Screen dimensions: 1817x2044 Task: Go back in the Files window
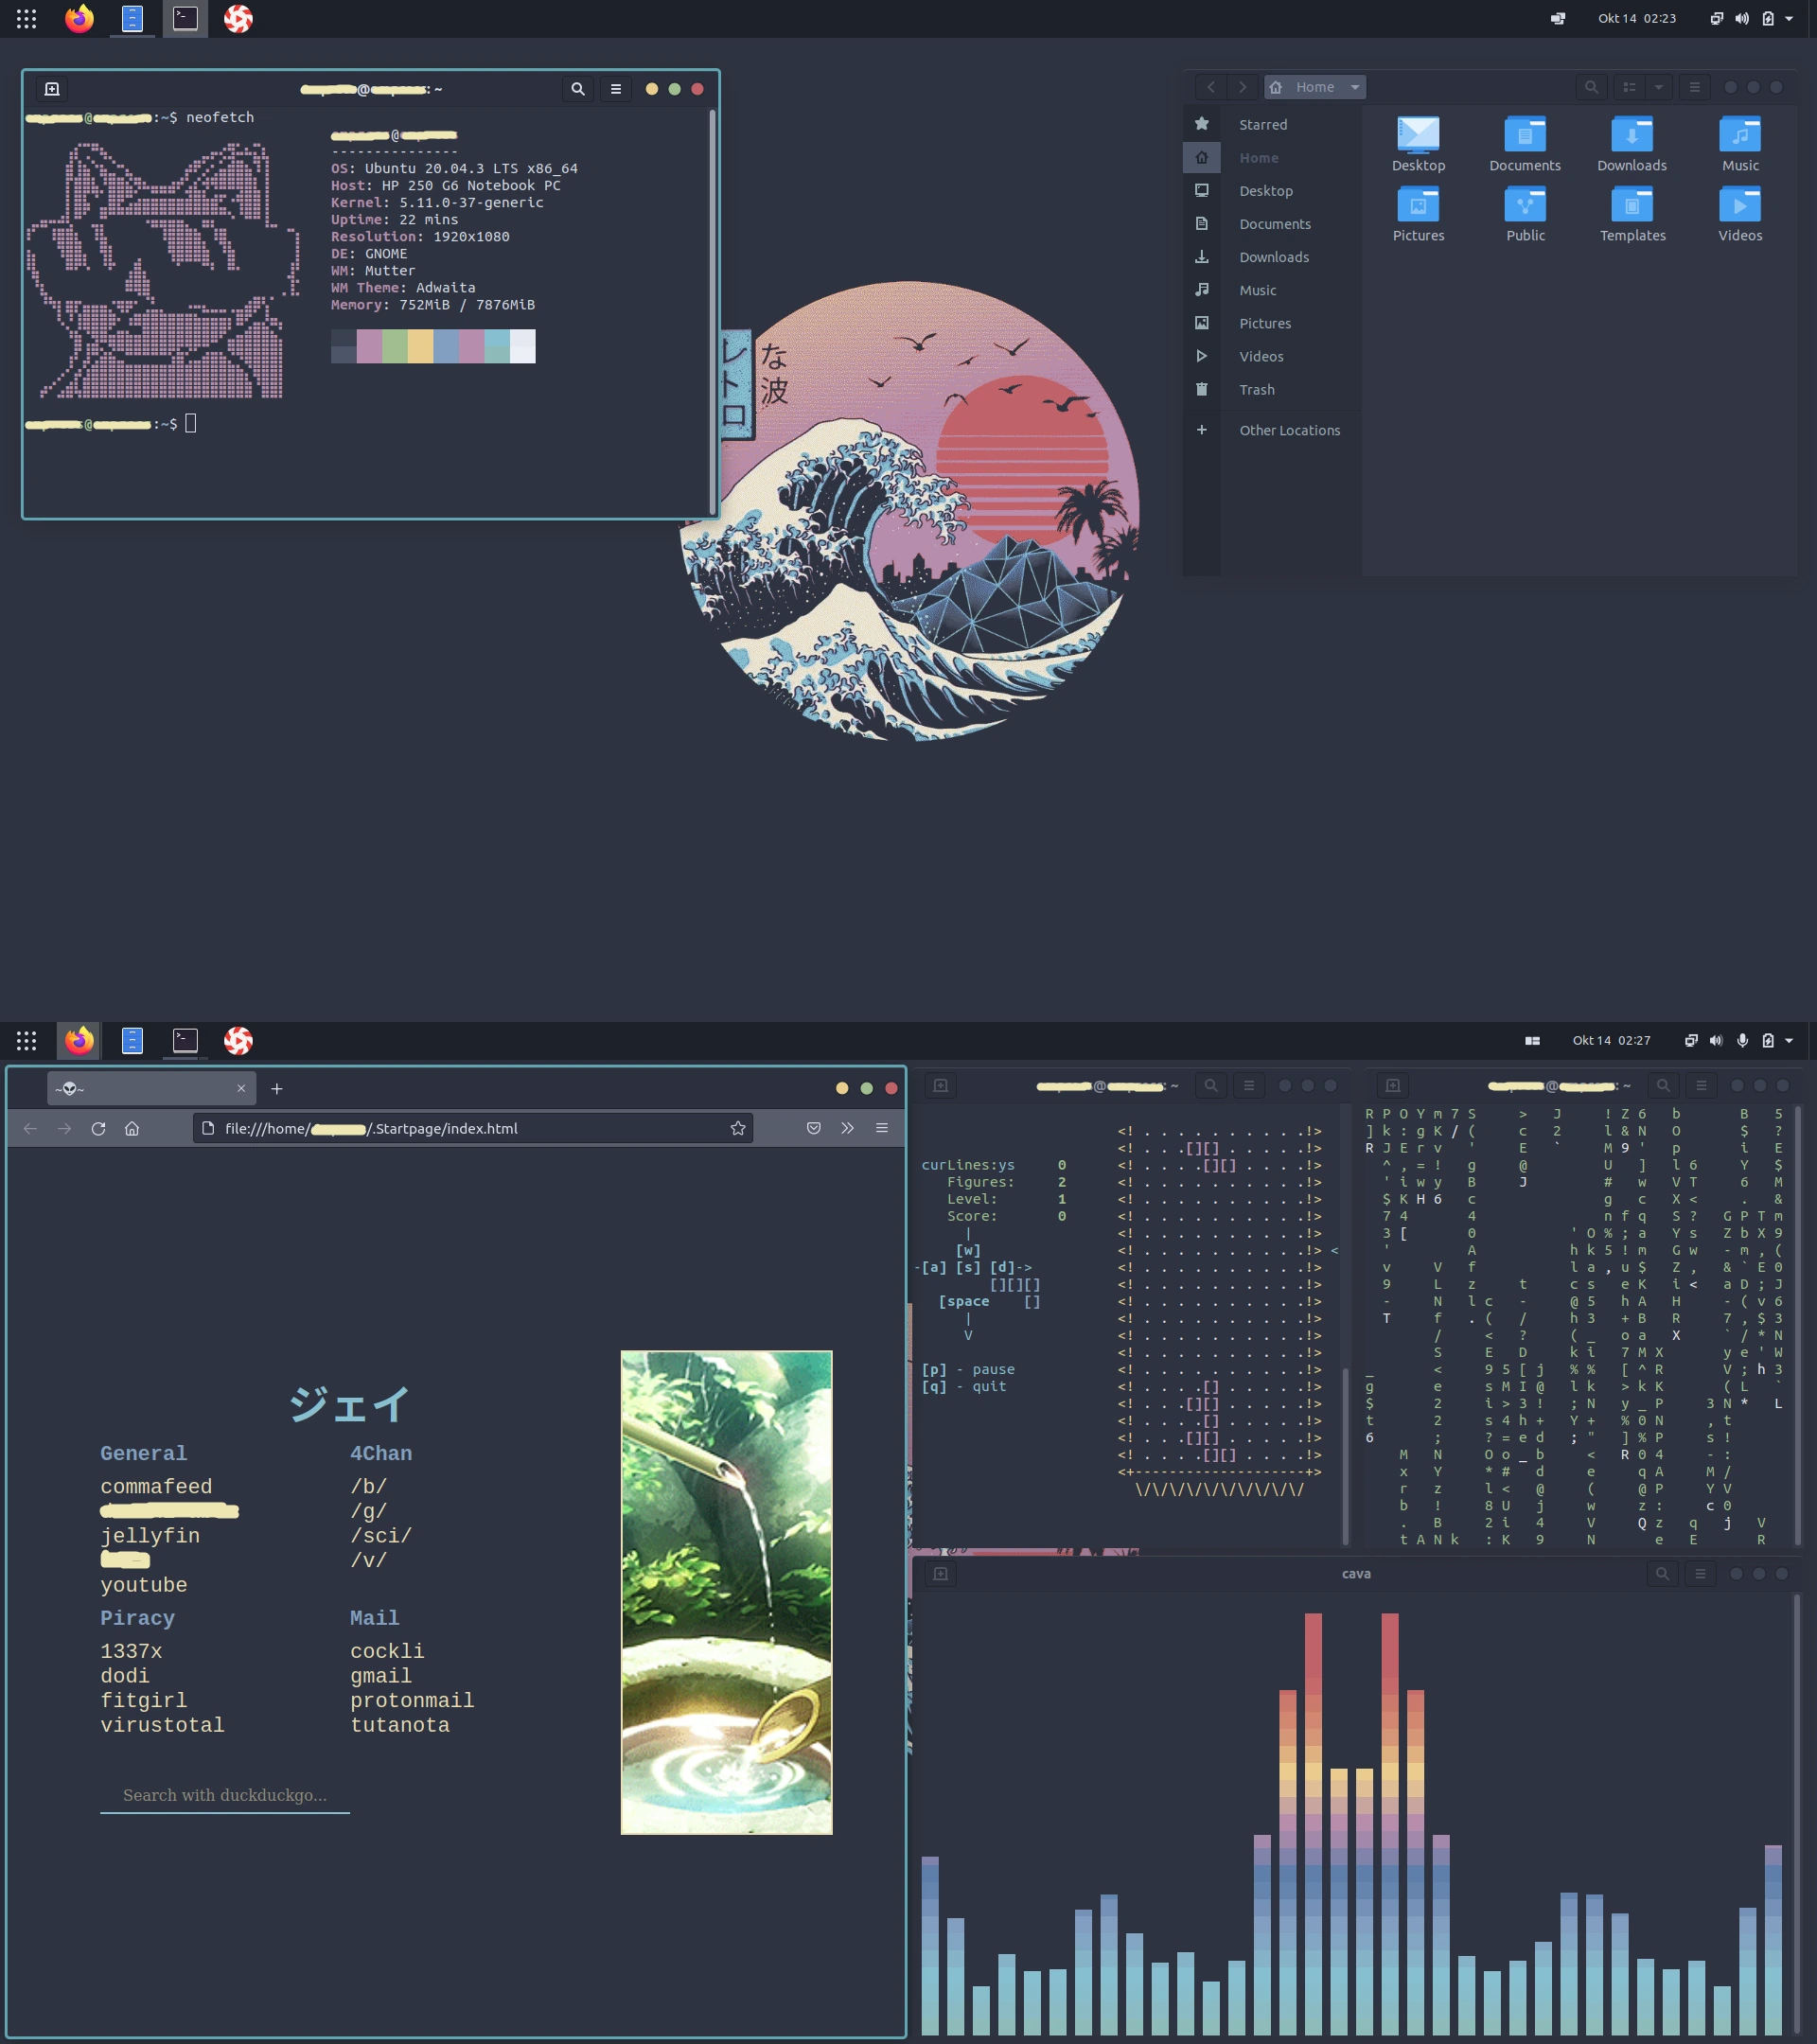[x=1211, y=87]
